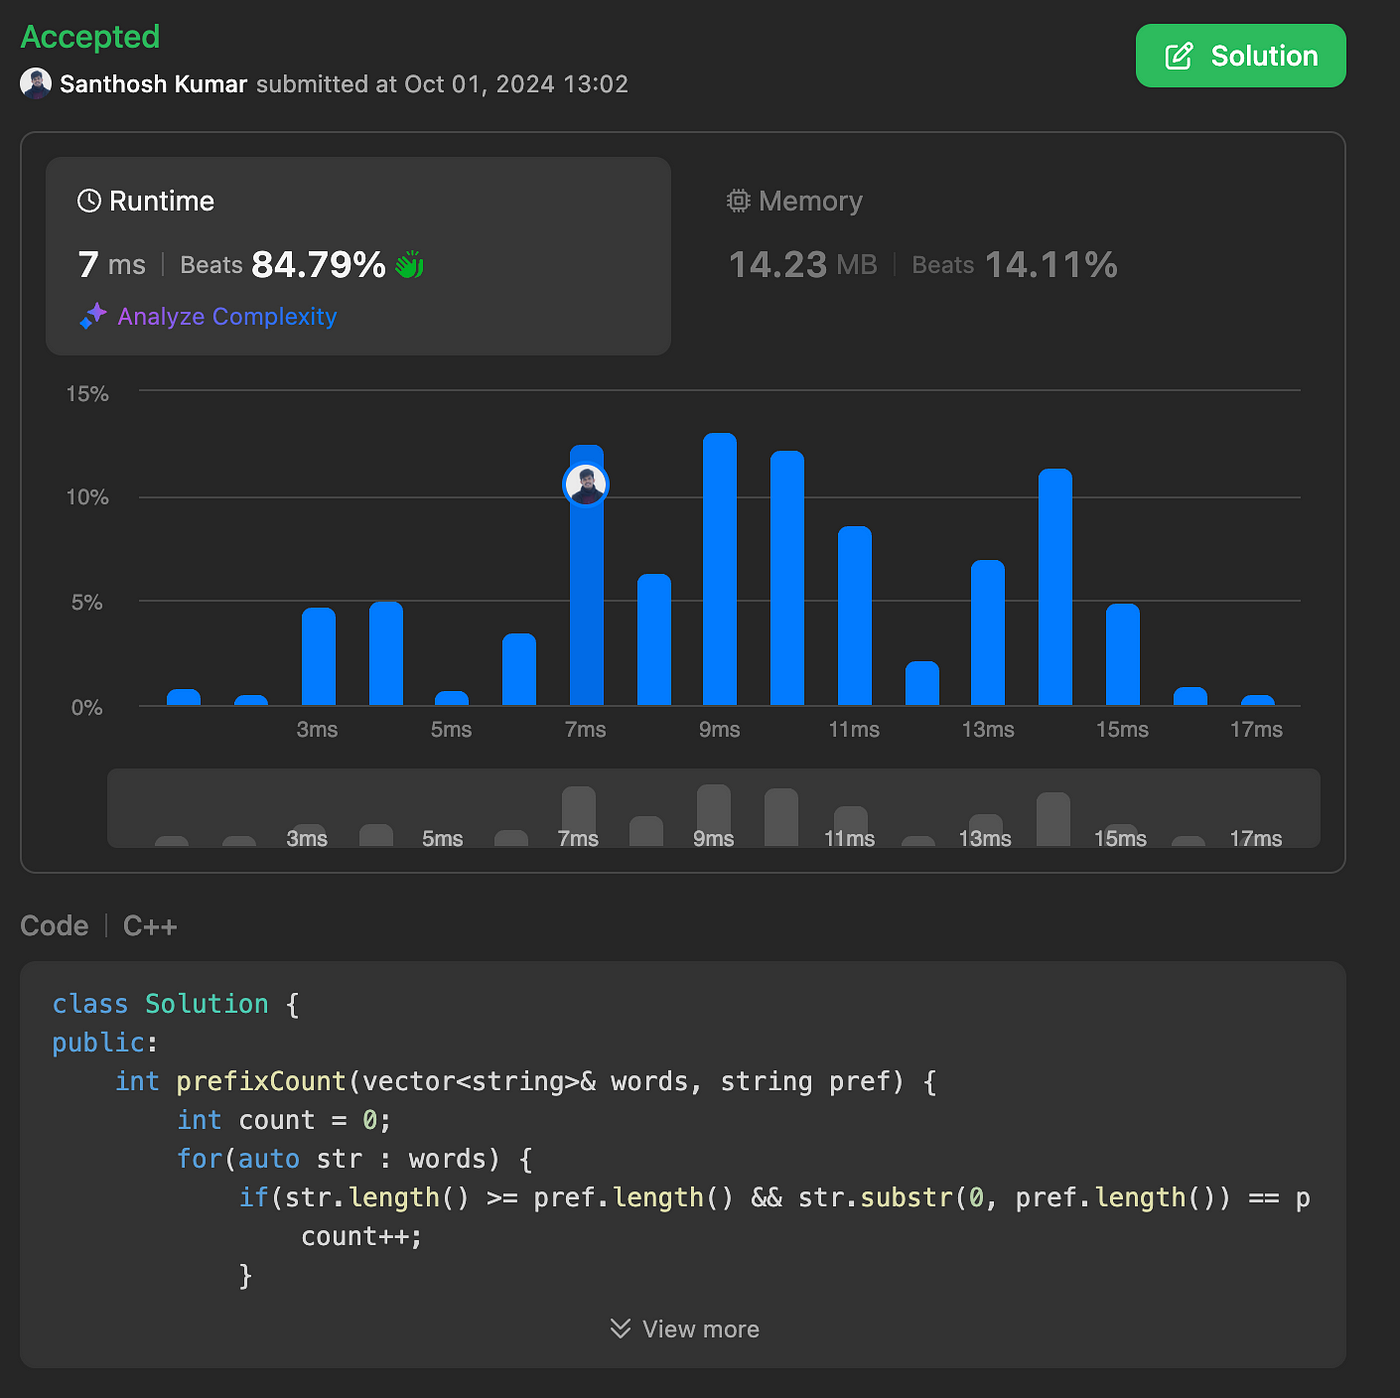Click the 3ms bar in the chart

pyautogui.click(x=319, y=657)
